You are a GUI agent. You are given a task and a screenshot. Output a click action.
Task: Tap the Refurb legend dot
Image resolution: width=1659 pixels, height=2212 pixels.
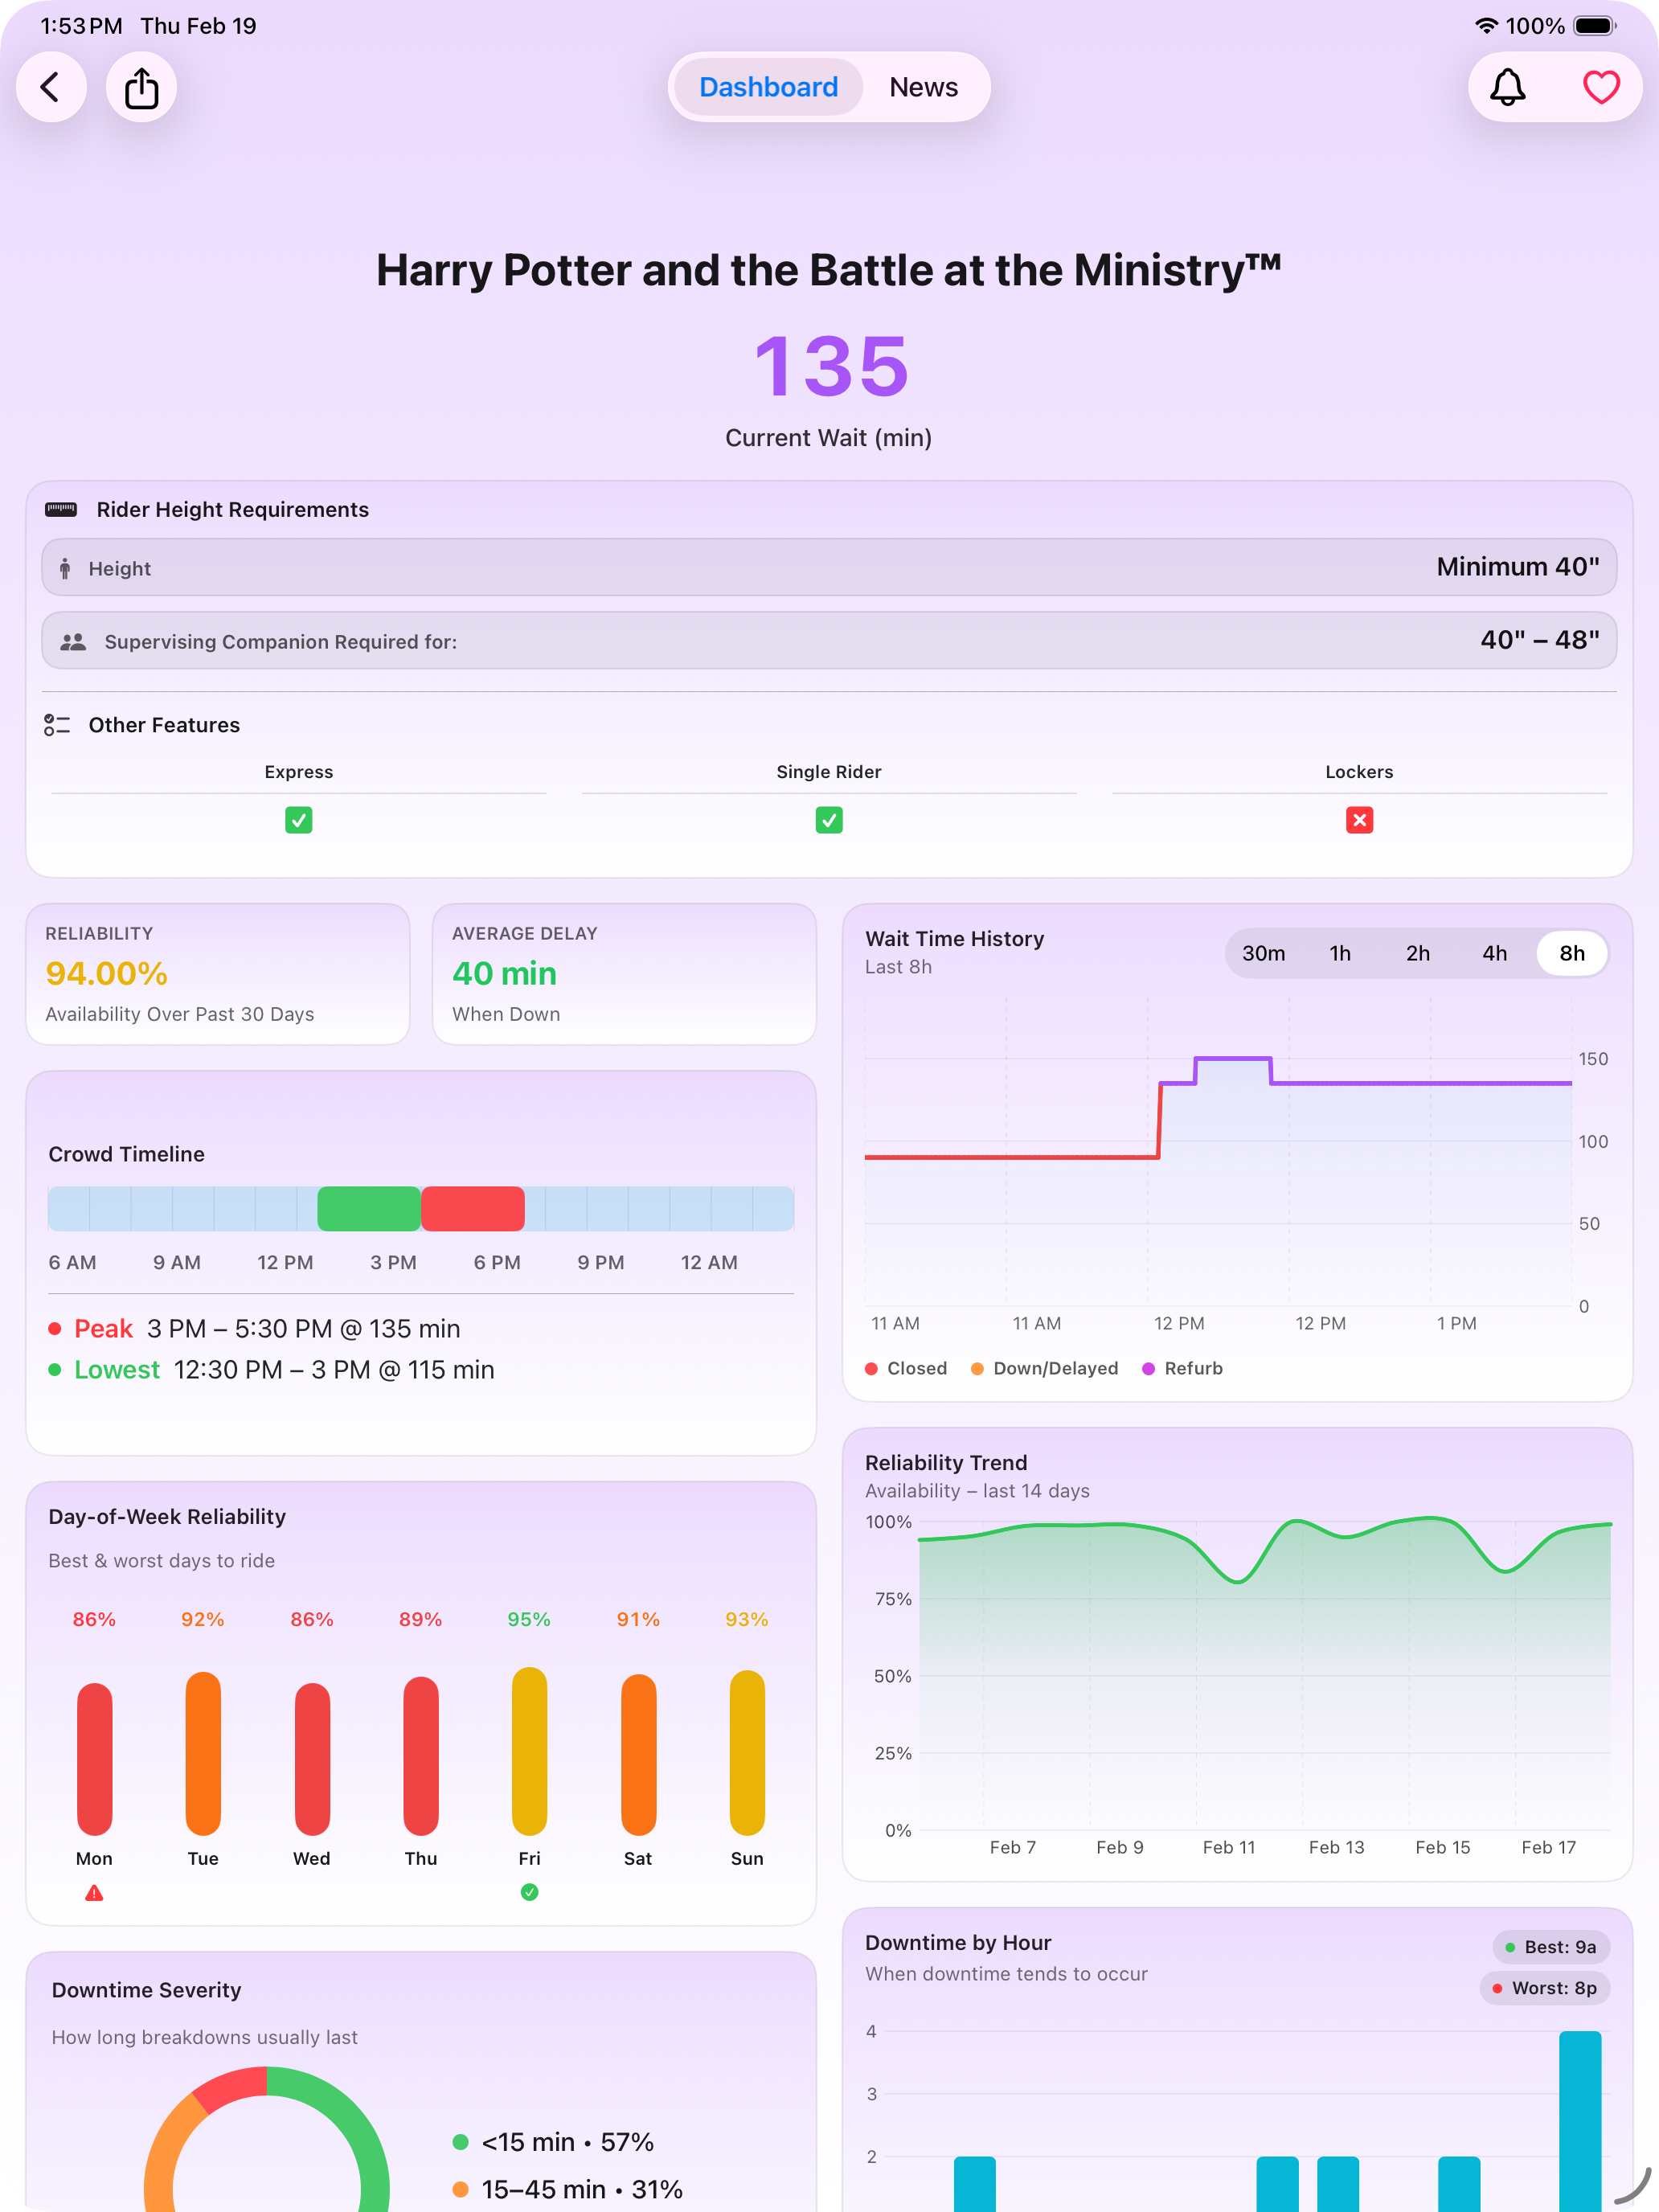click(1148, 1368)
